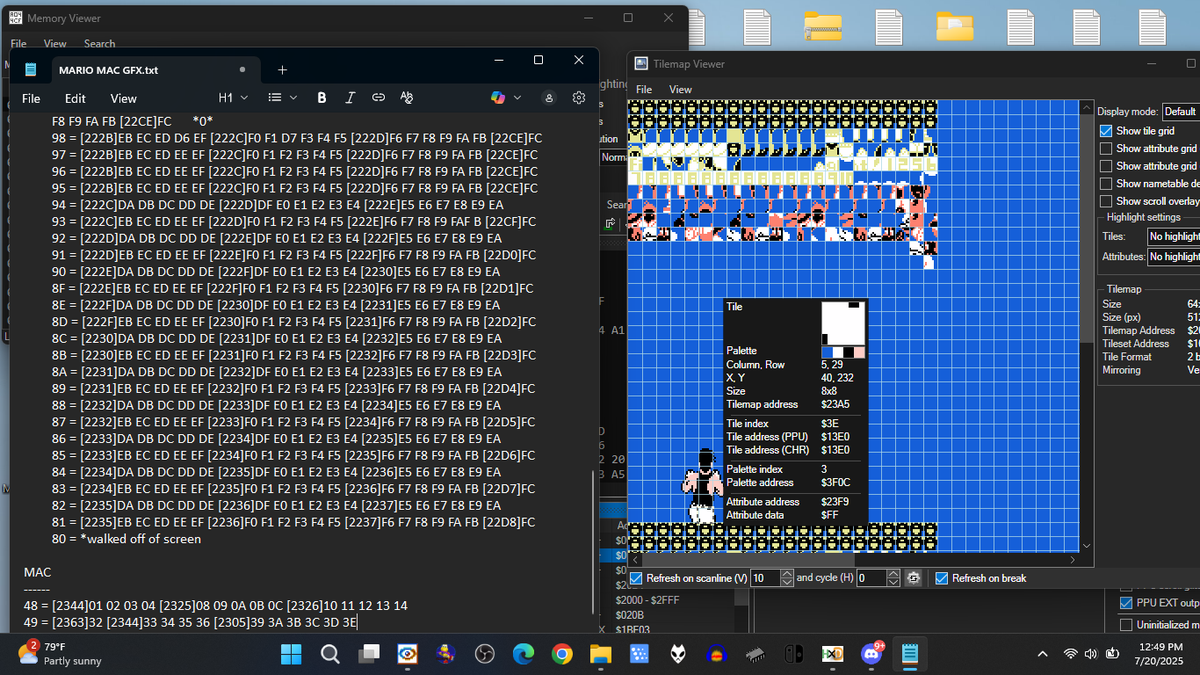Open the Windows Start menu
This screenshot has height=675, width=1200.
pos(291,654)
